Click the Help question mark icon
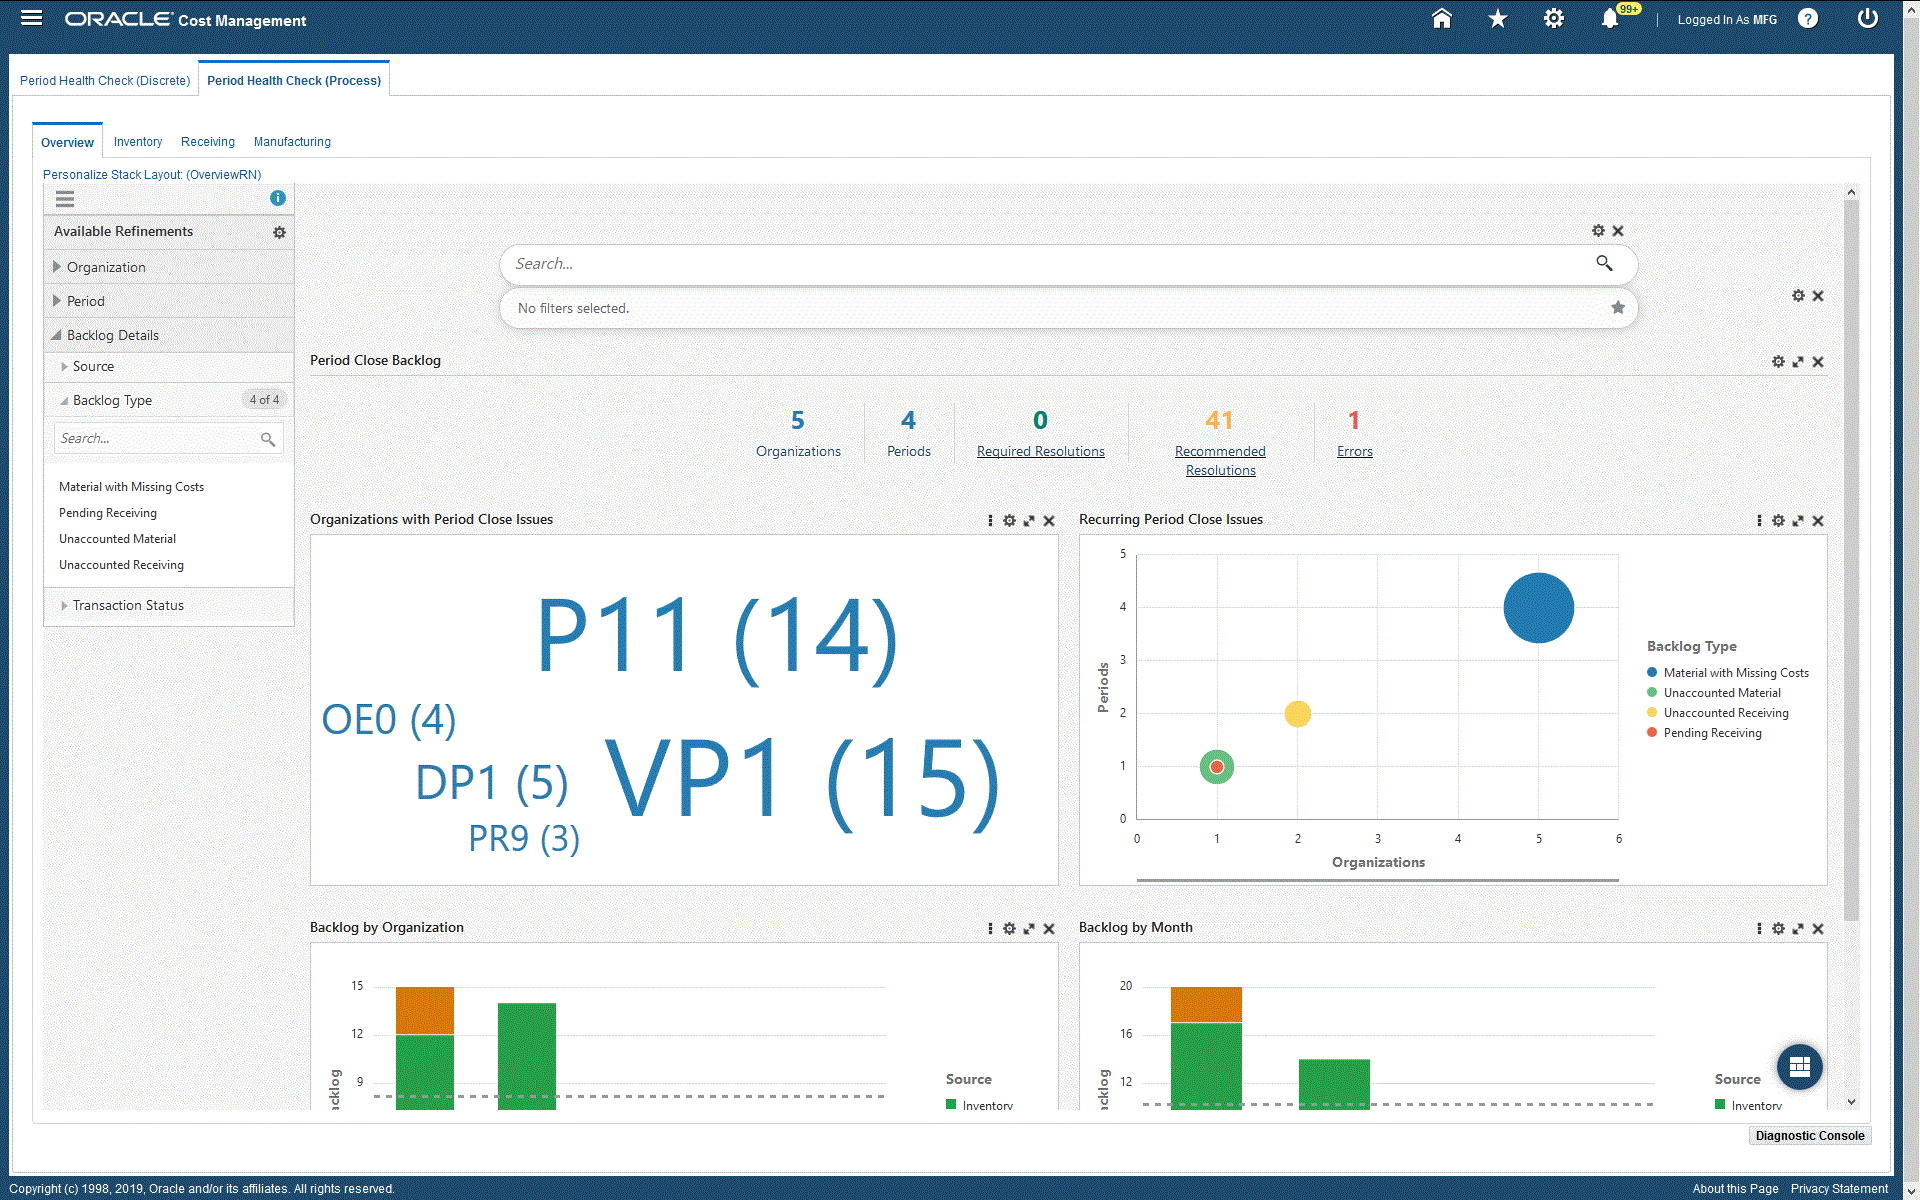 [x=1807, y=19]
